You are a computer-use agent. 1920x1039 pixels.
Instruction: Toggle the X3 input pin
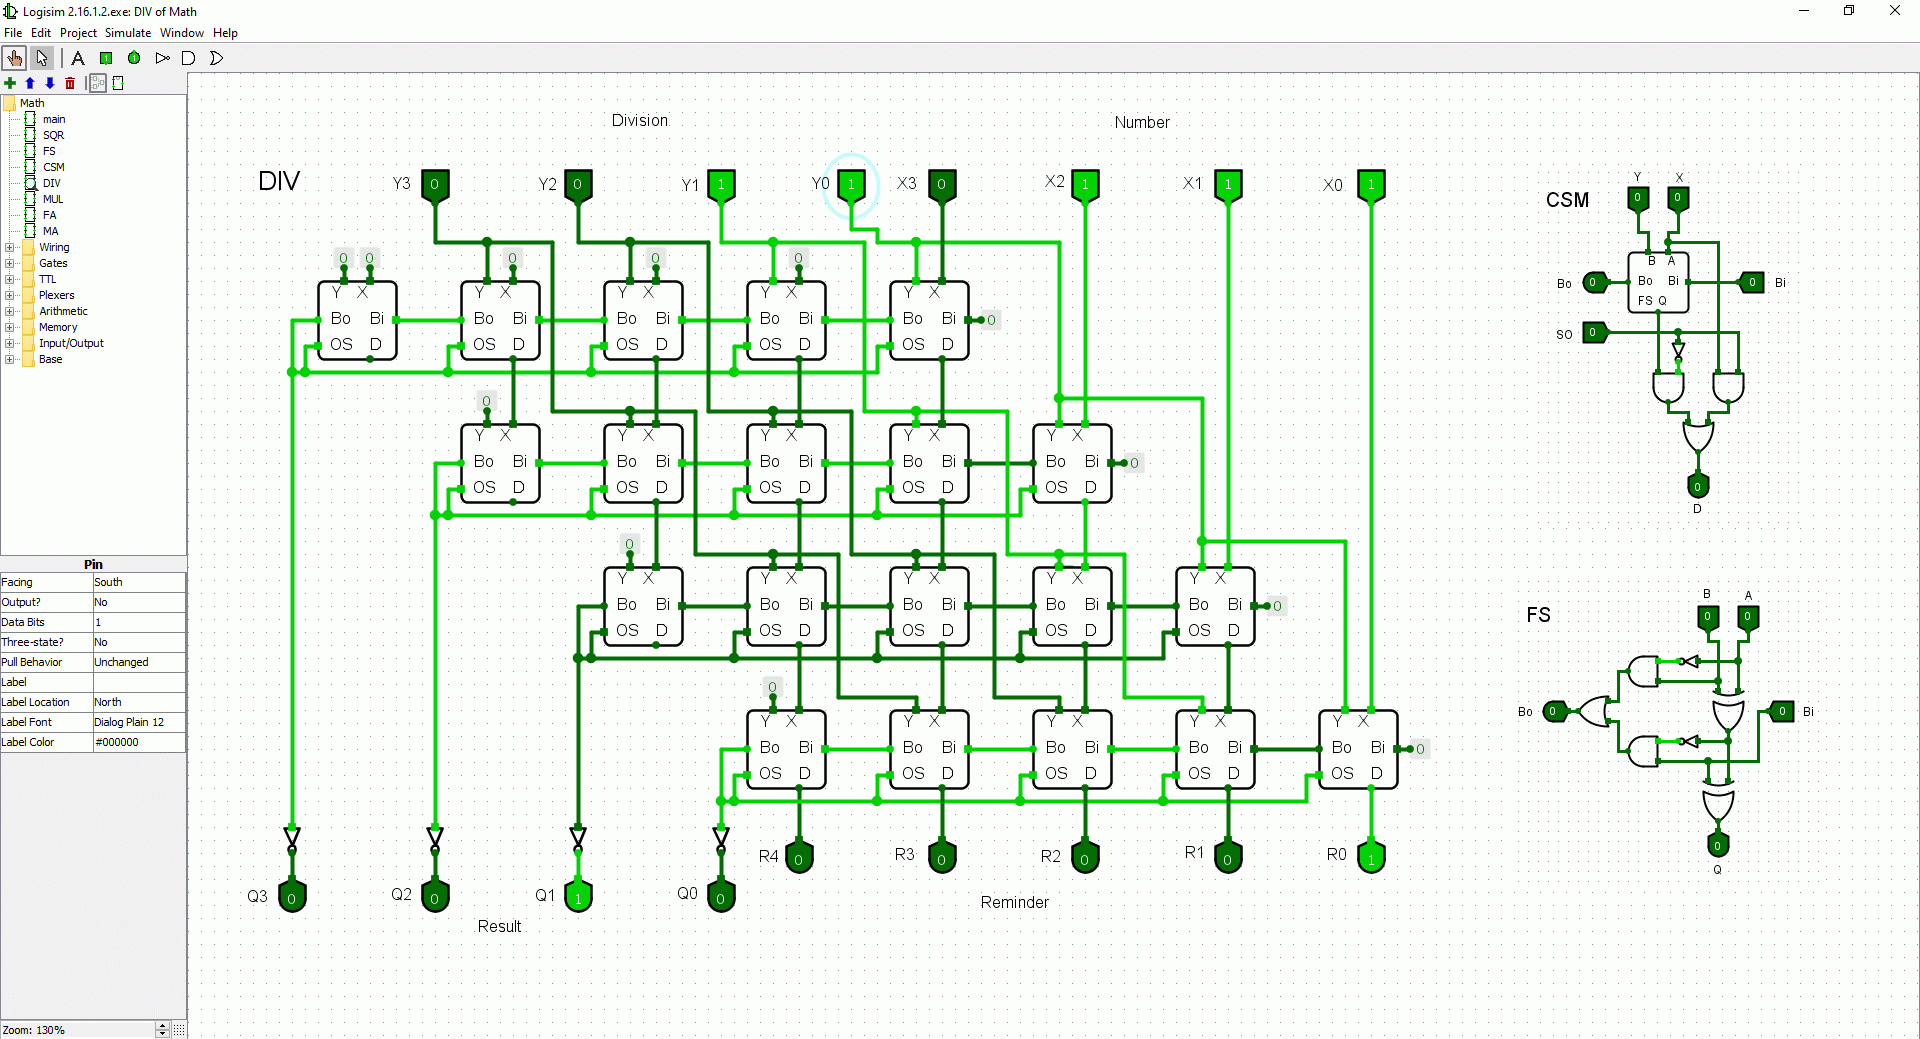[x=941, y=184]
